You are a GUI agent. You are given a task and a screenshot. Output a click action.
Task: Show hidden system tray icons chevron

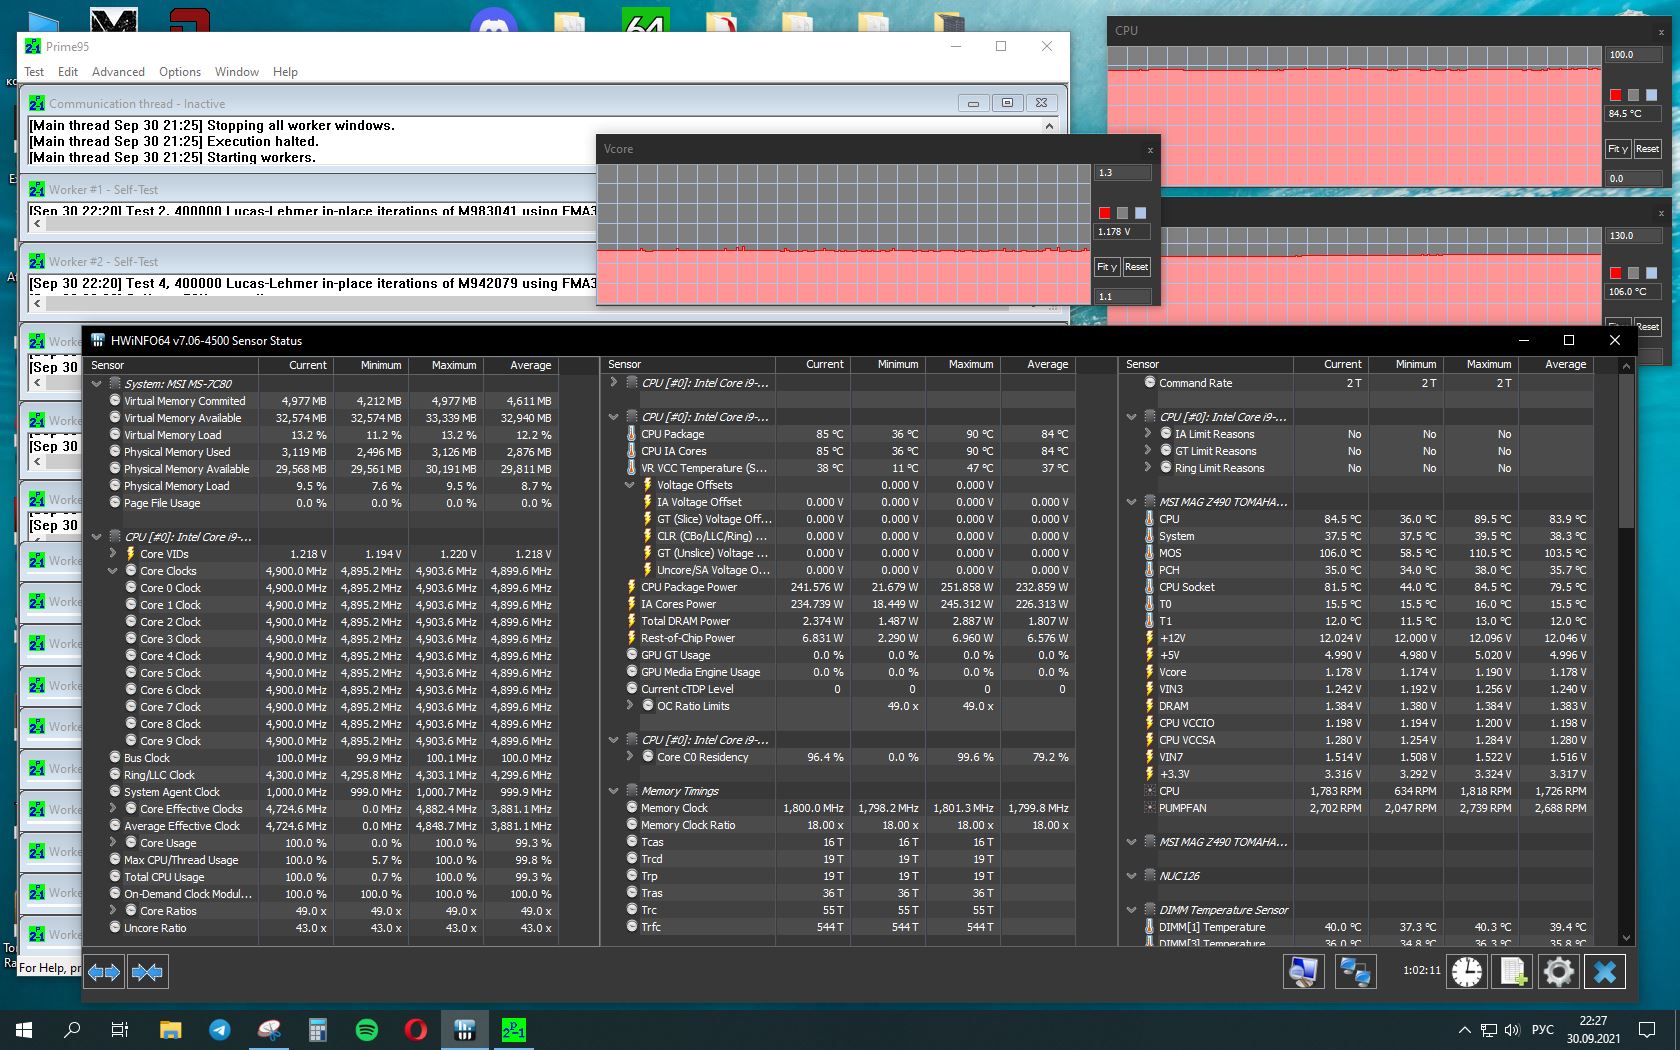pyautogui.click(x=1464, y=1029)
